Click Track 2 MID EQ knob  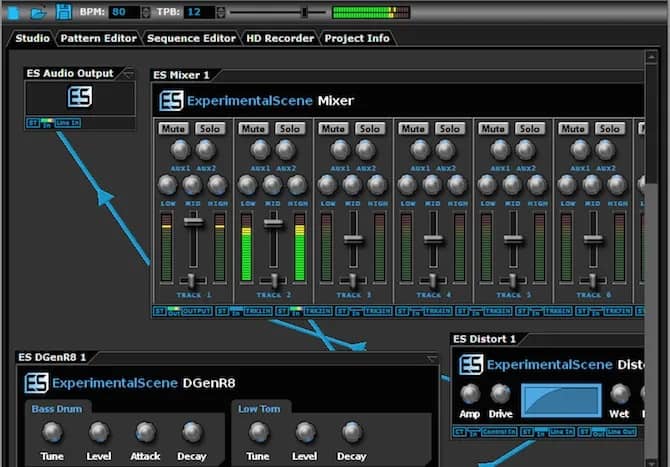pos(272,185)
